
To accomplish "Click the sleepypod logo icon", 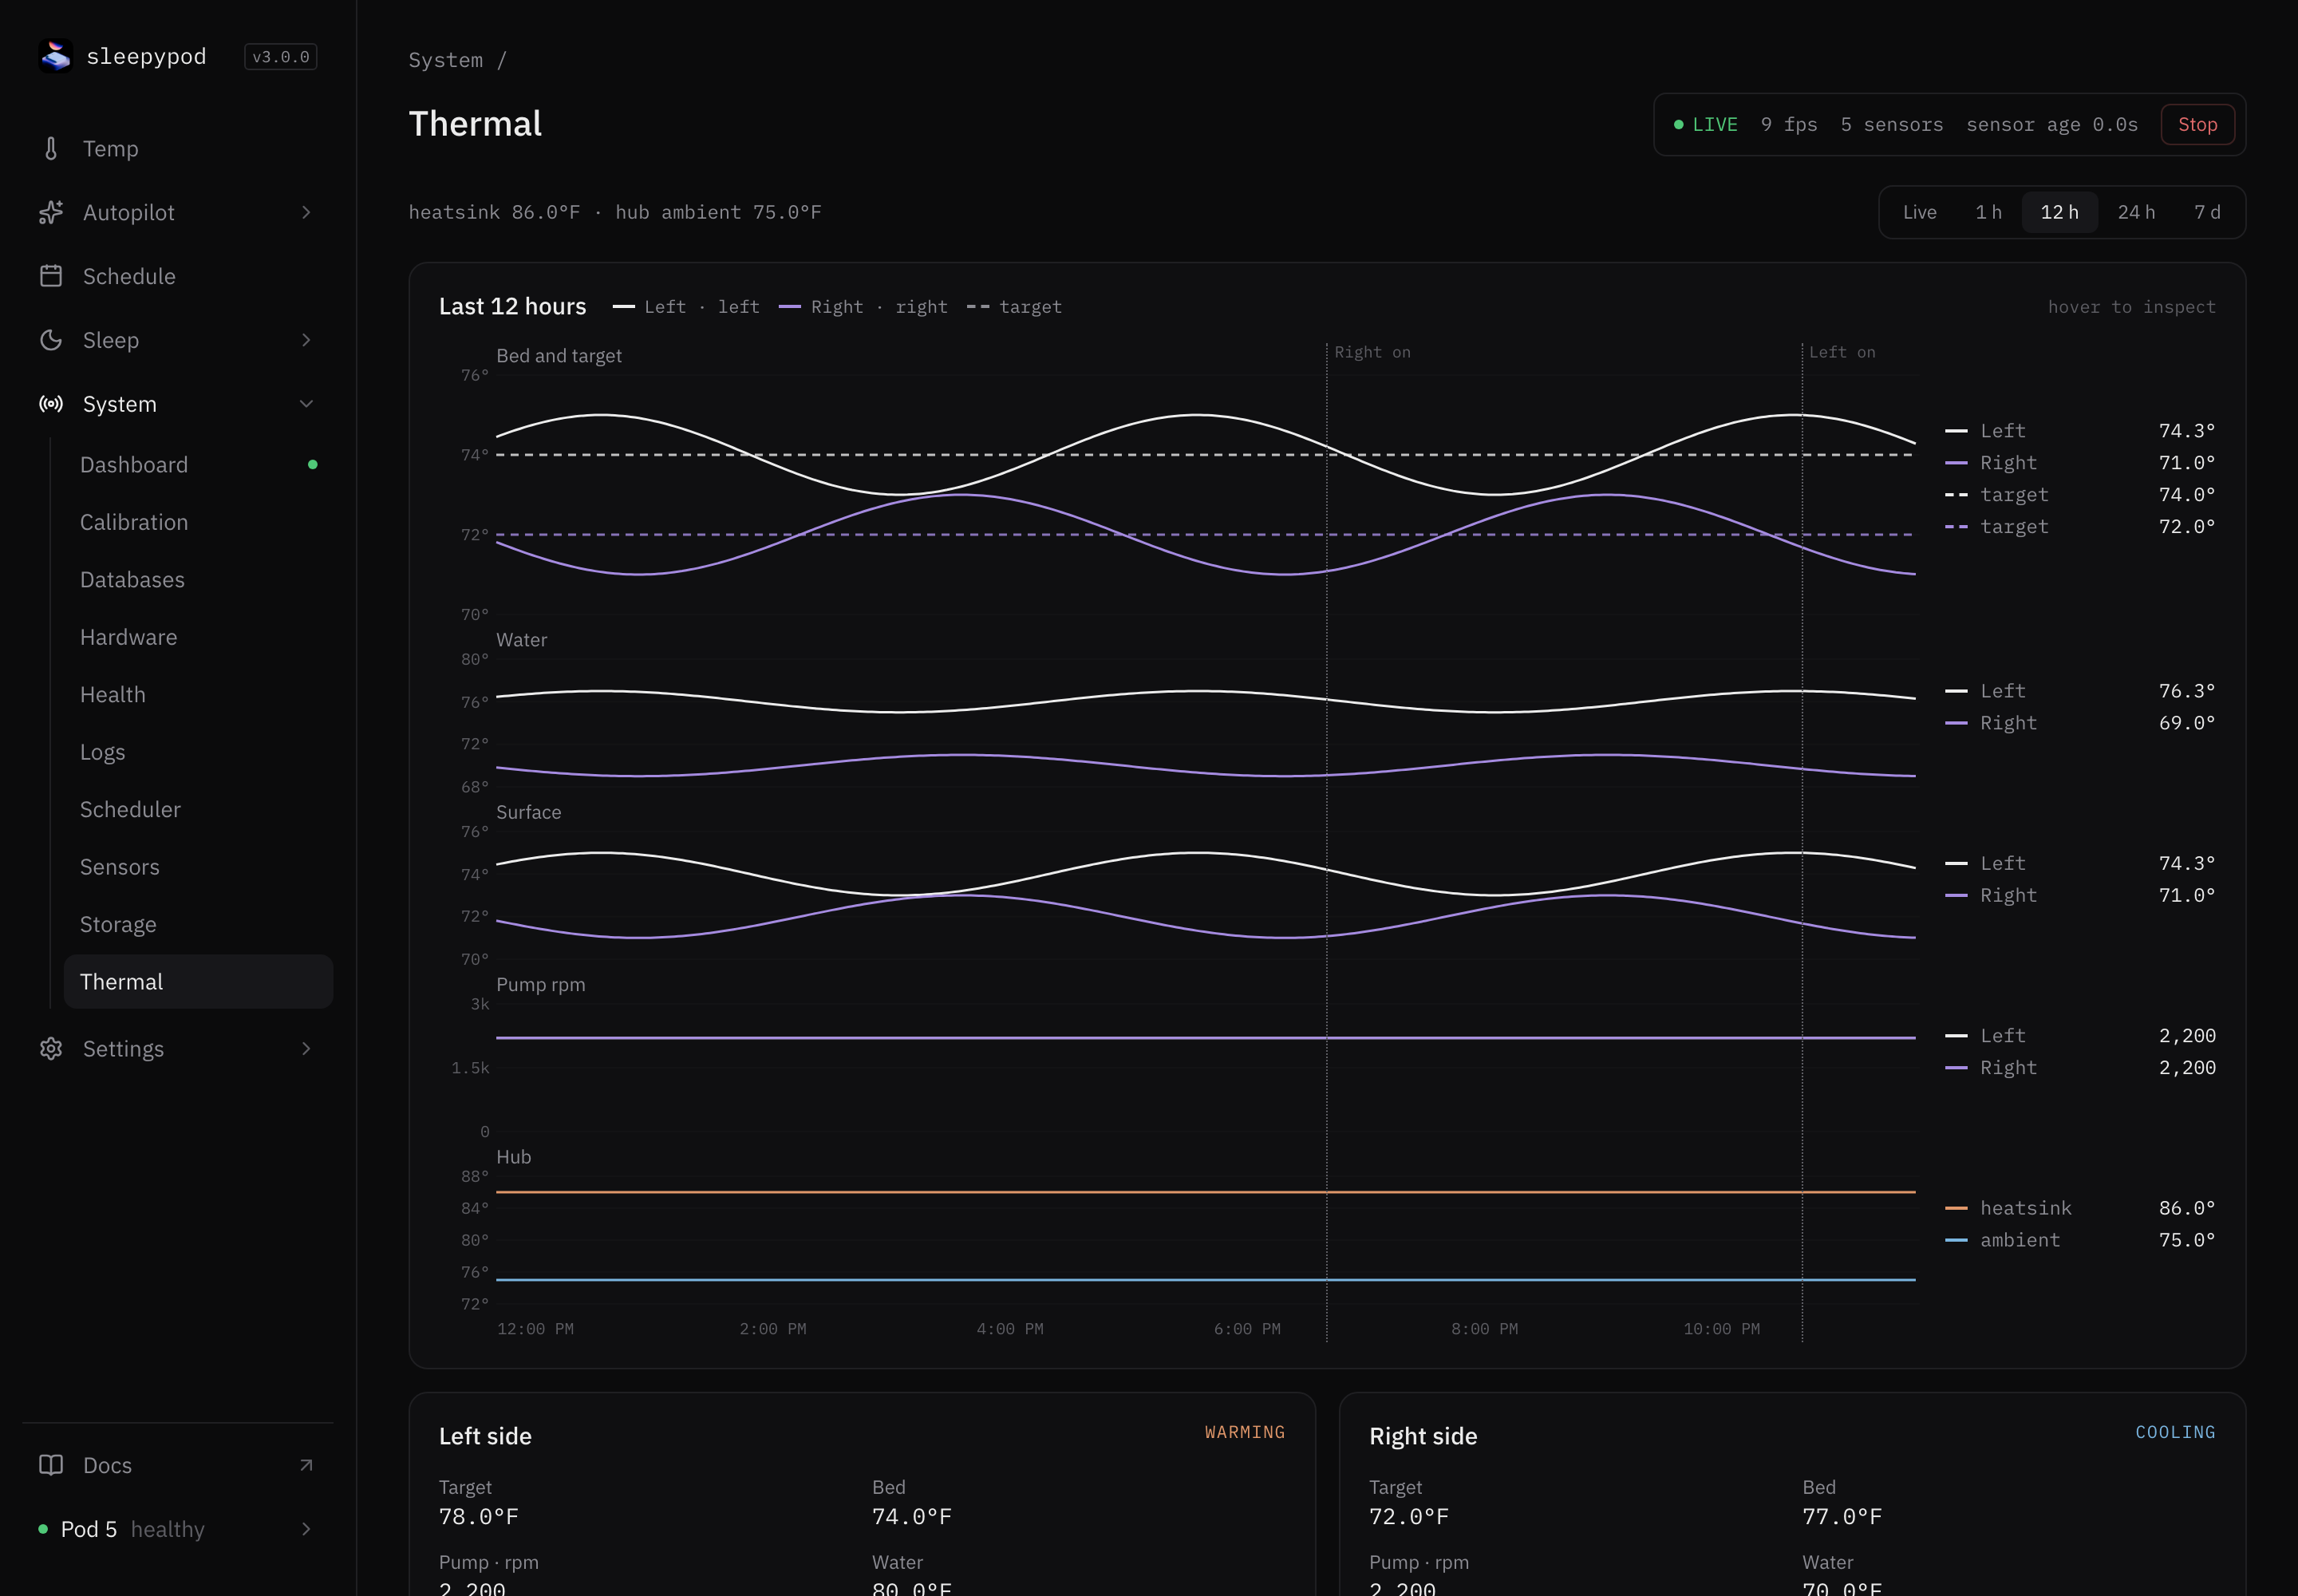I will tap(56, 56).
